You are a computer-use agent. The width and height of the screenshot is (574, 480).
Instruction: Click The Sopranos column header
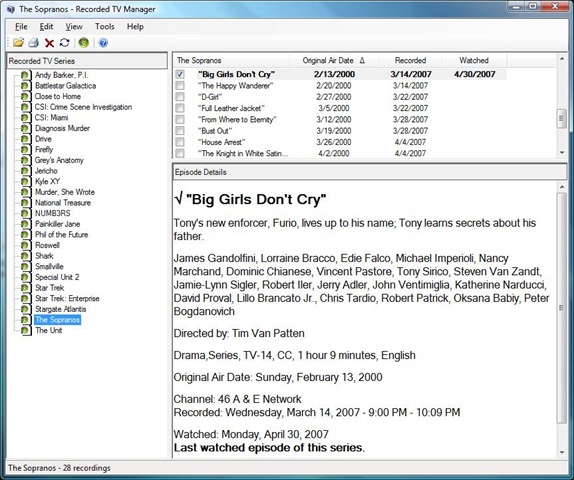[x=231, y=60]
